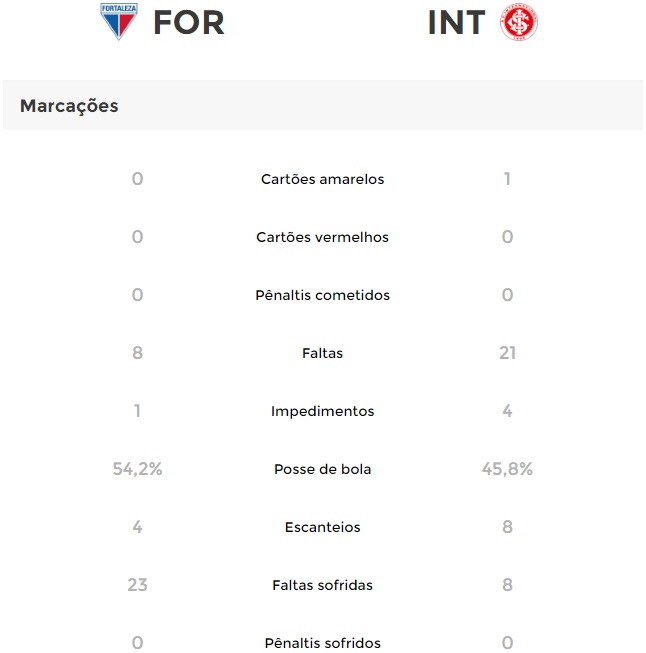Click Internacional's 45,8% possession value
646x653 pixels.
(x=507, y=469)
